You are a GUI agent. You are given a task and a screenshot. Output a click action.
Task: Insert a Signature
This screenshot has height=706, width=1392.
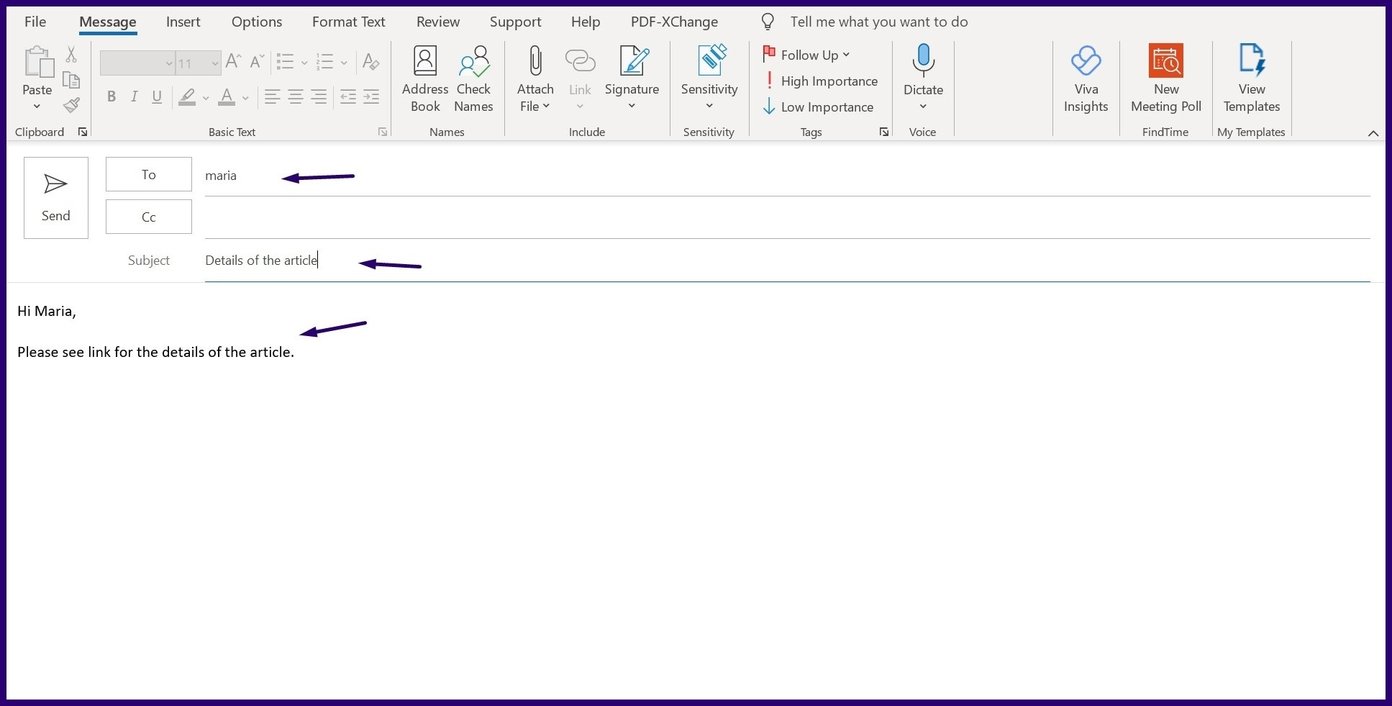click(x=631, y=78)
